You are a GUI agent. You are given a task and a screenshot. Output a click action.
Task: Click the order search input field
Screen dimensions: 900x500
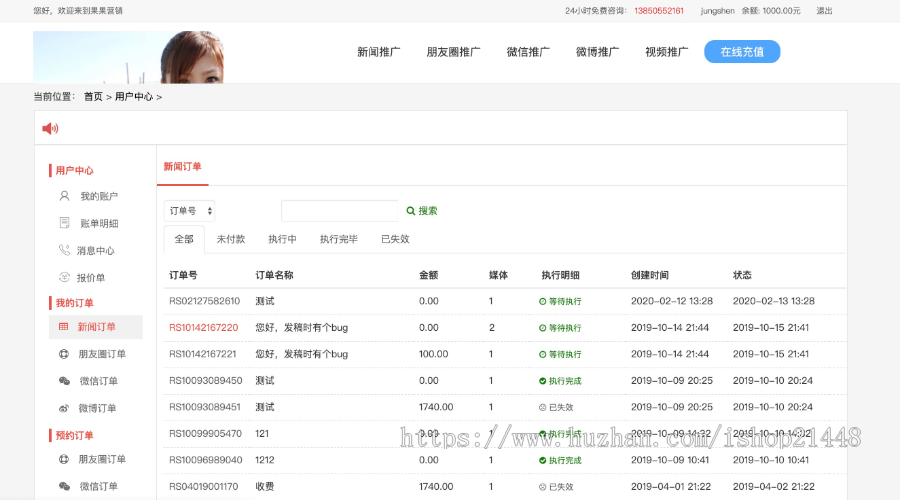coord(339,211)
